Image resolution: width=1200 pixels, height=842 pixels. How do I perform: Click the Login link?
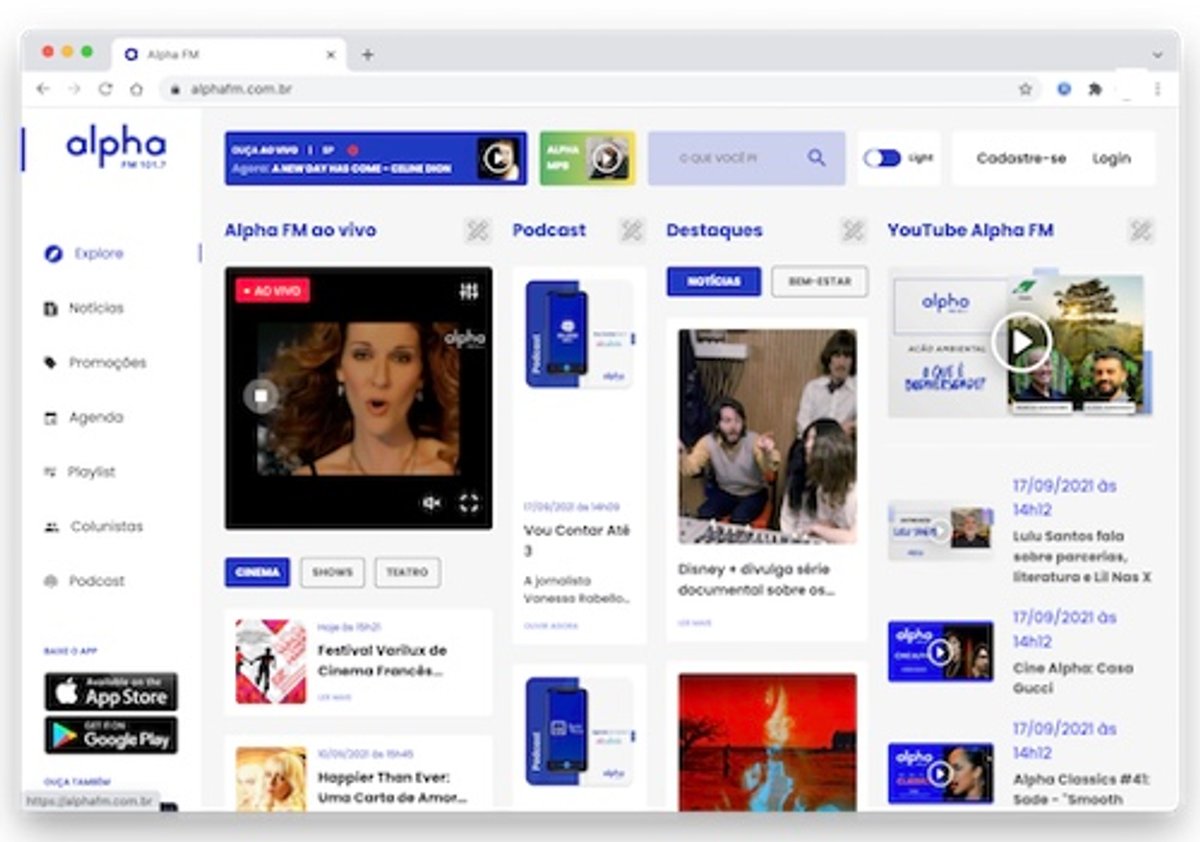pyautogui.click(x=1111, y=158)
